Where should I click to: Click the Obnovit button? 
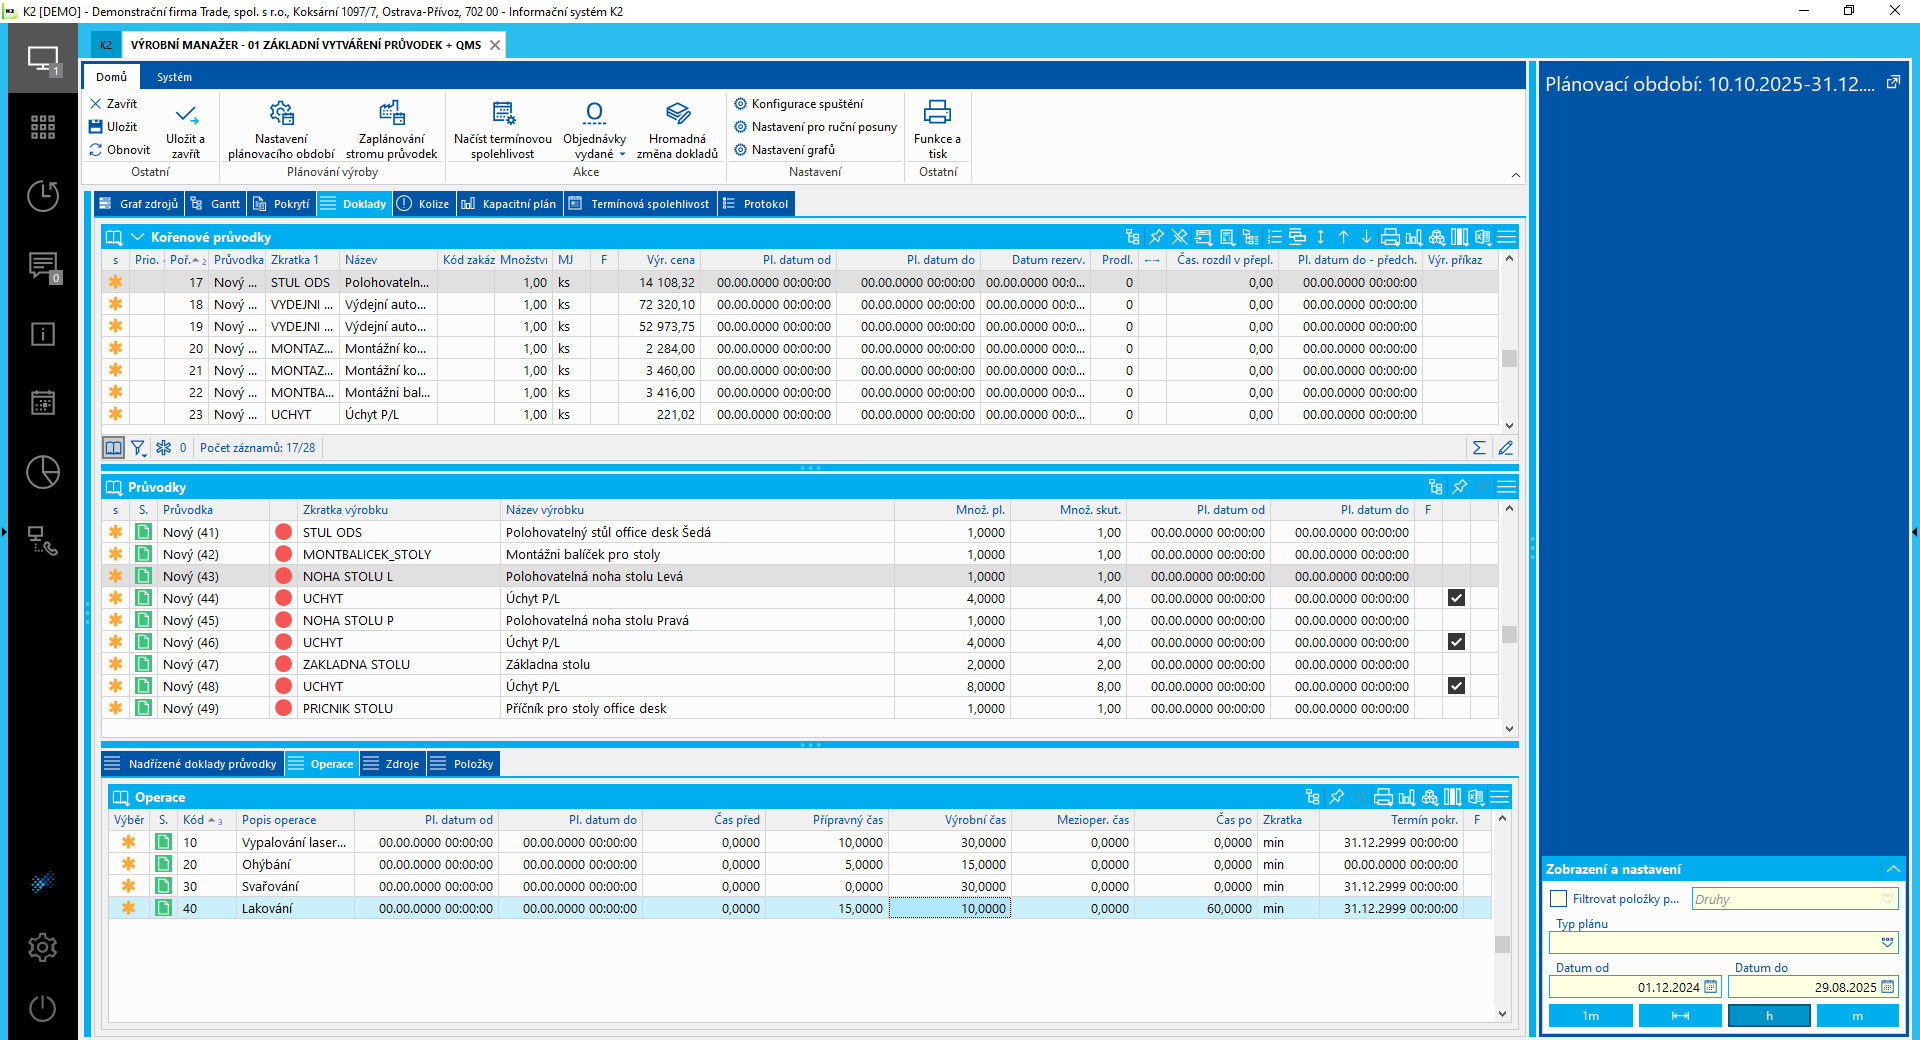point(120,150)
